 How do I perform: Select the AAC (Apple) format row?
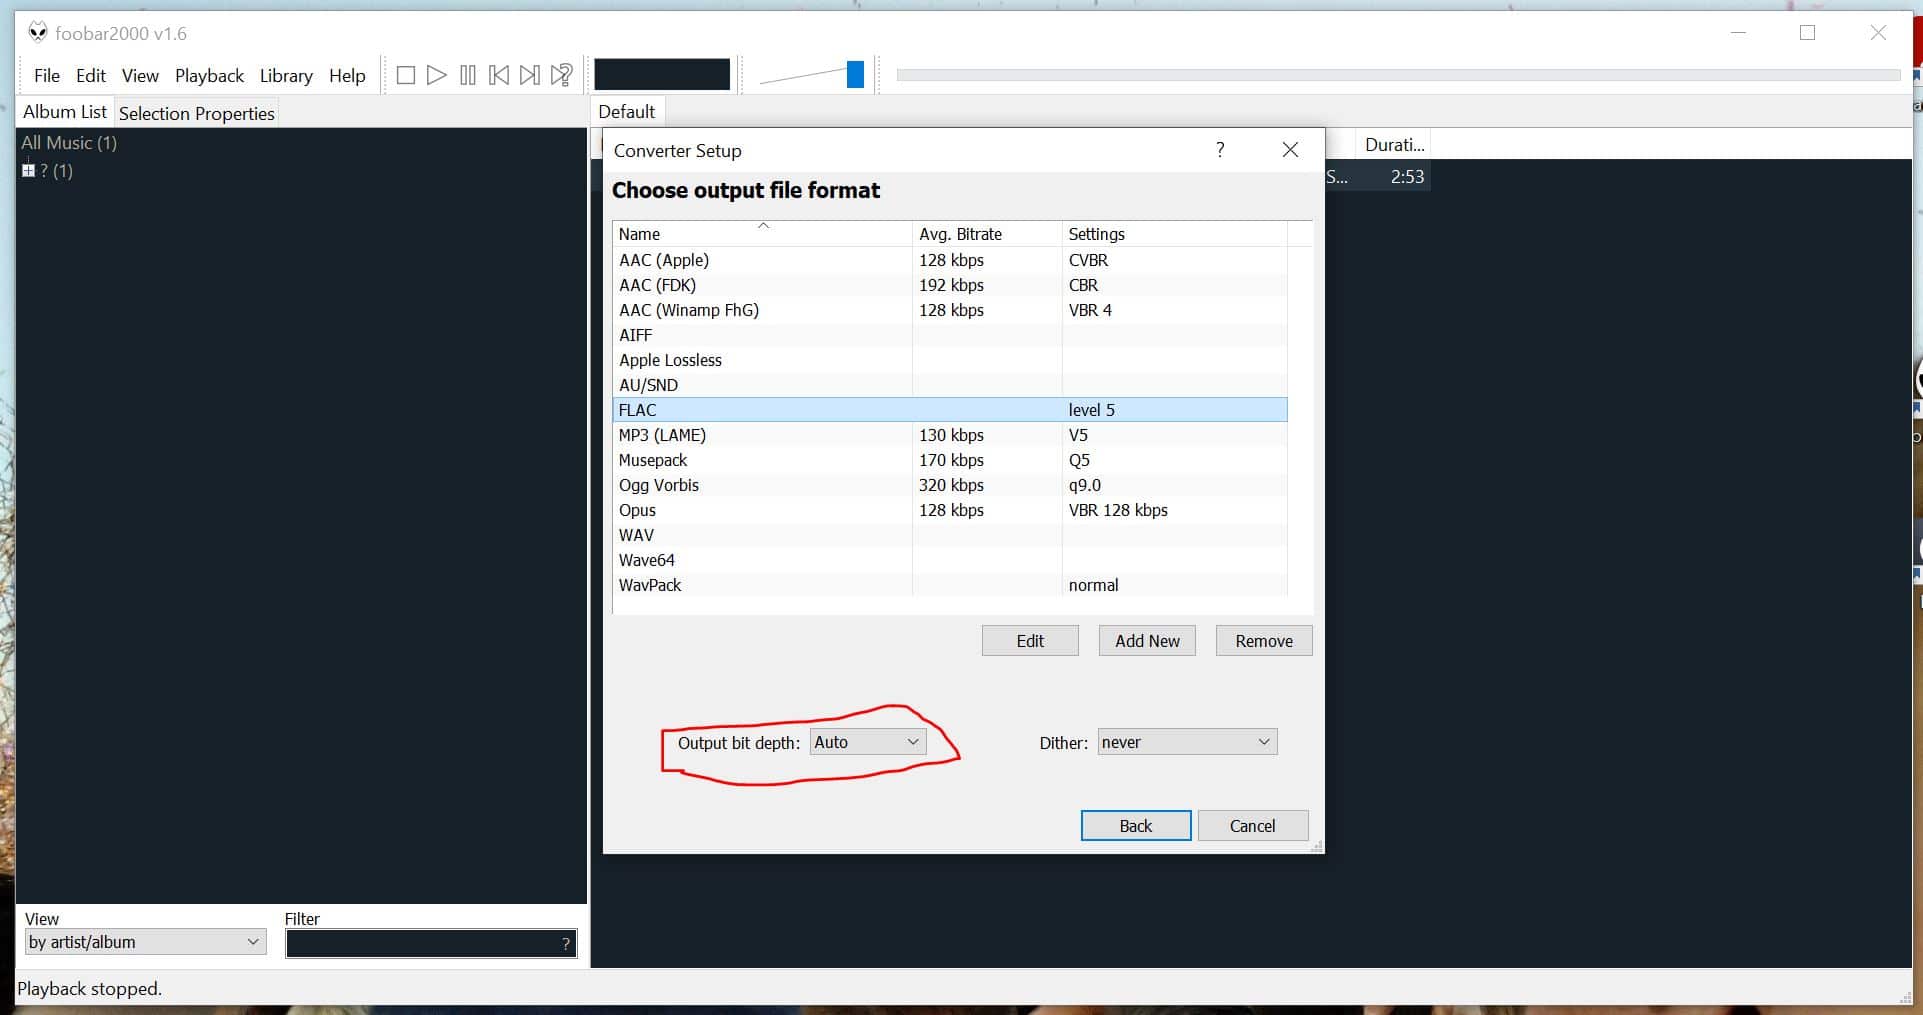point(950,260)
